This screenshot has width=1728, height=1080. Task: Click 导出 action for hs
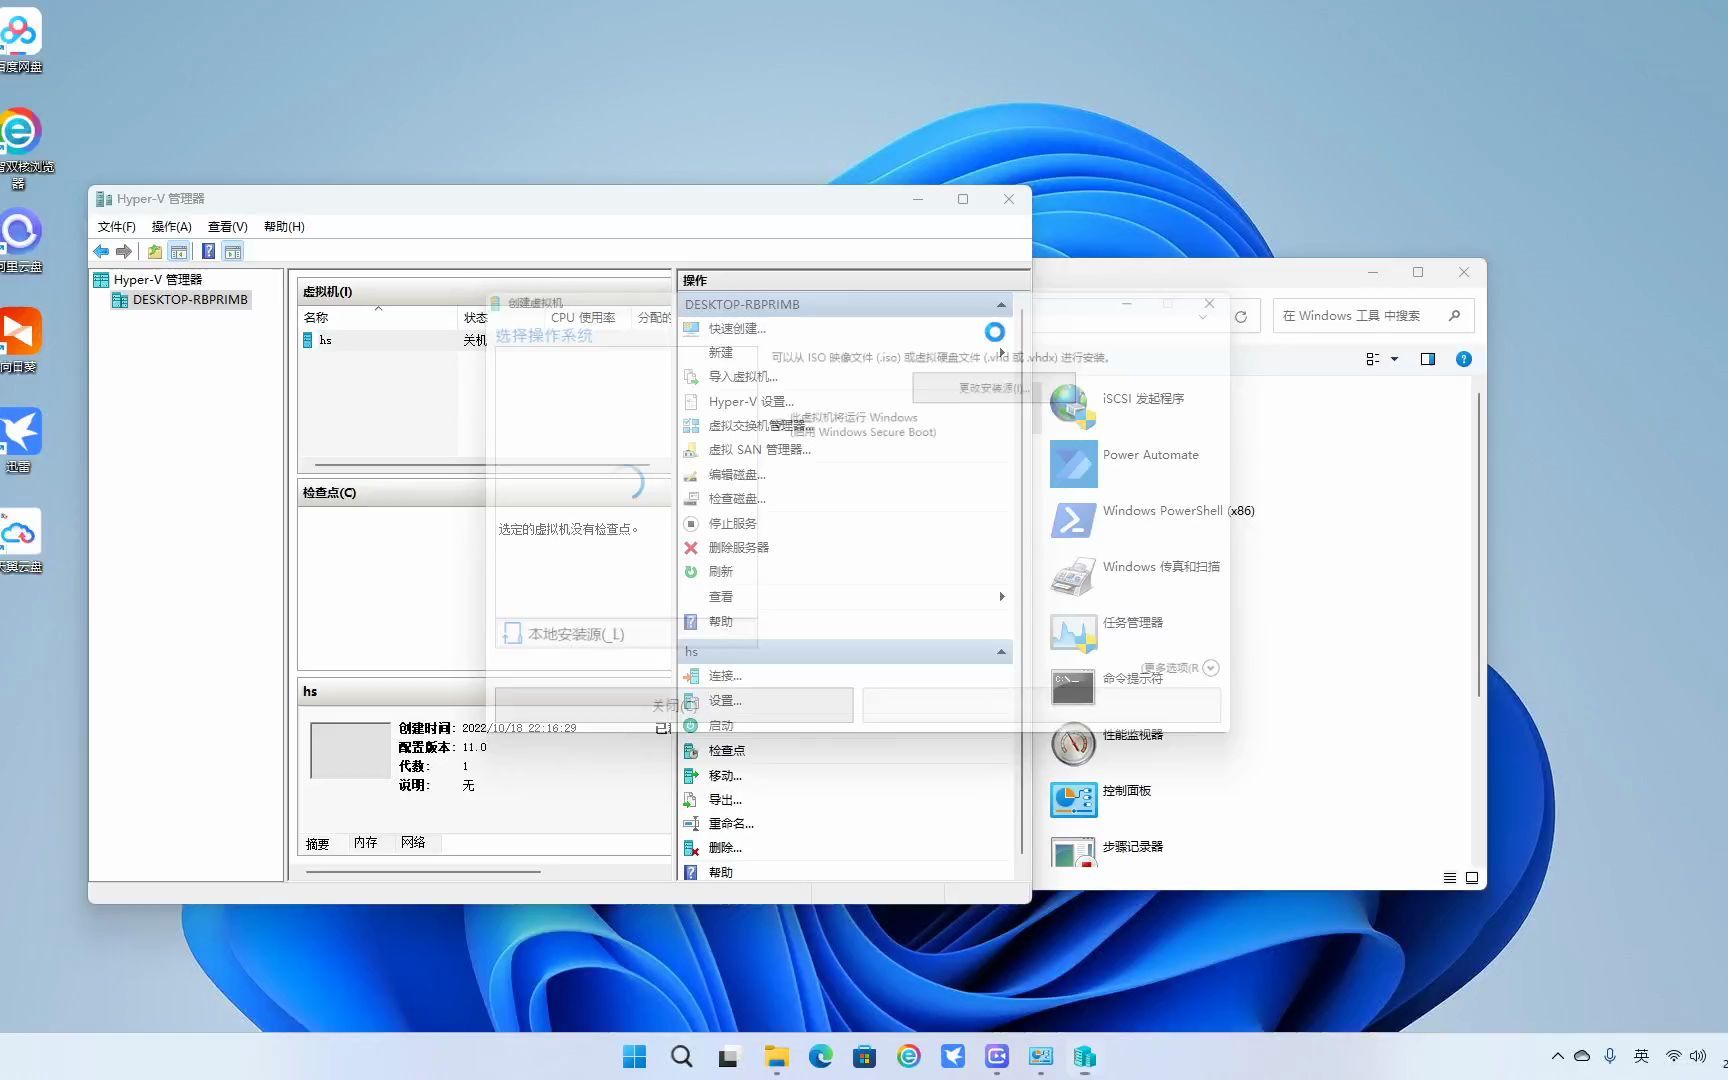725,800
